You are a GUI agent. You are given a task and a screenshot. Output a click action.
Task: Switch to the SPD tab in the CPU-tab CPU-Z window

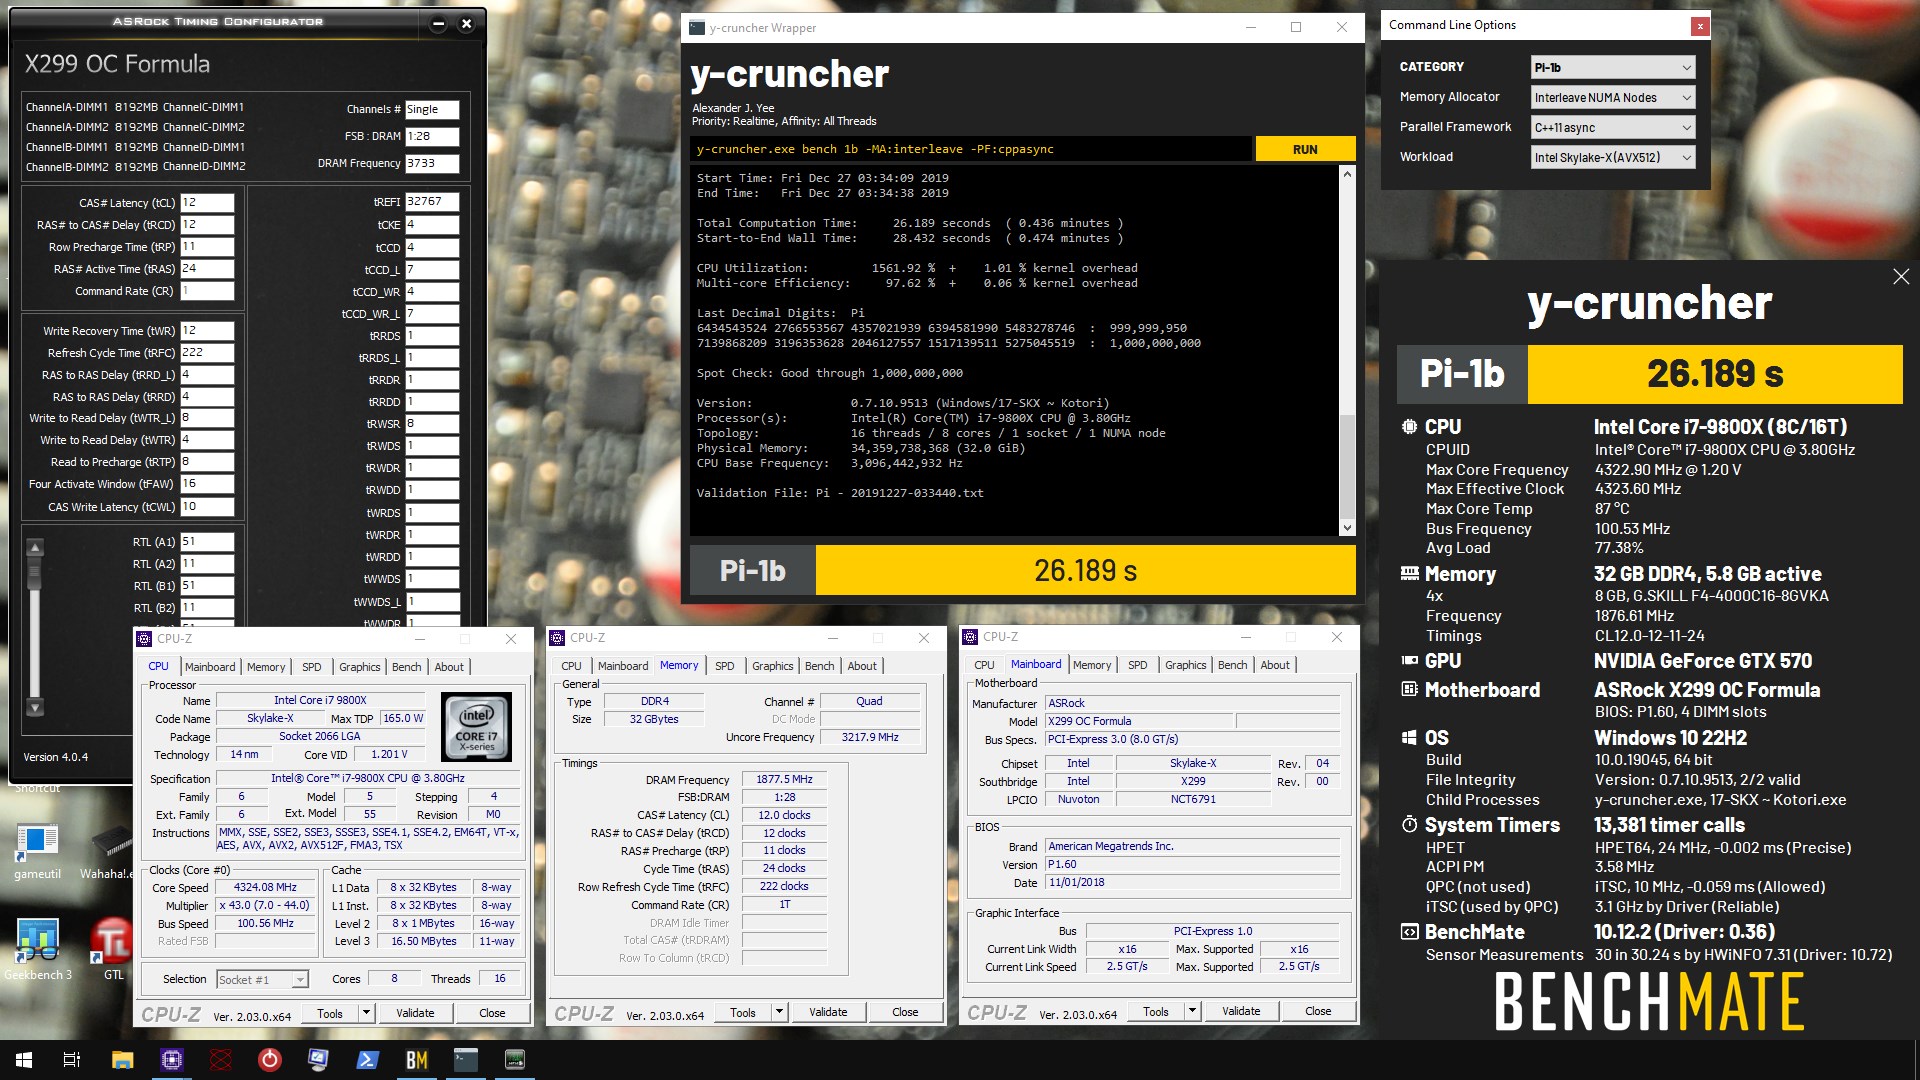pos(312,667)
